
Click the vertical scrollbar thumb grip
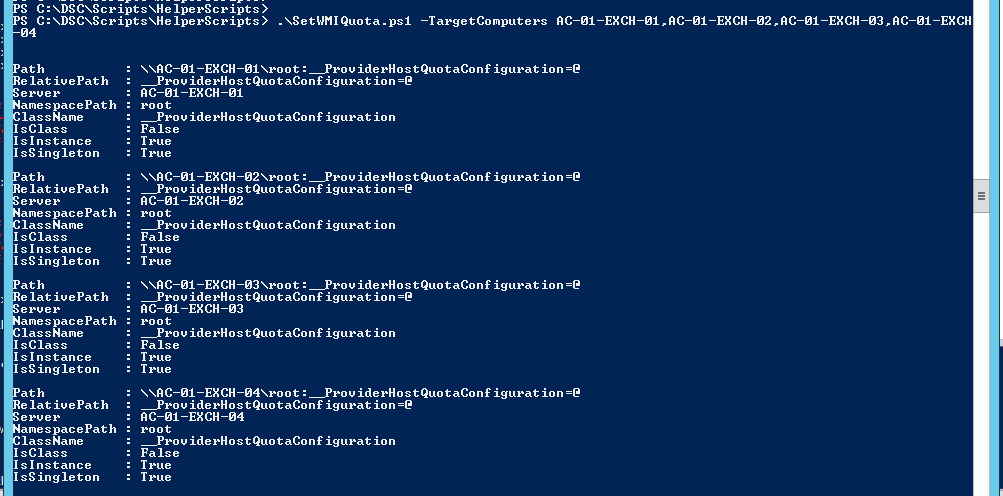click(982, 197)
